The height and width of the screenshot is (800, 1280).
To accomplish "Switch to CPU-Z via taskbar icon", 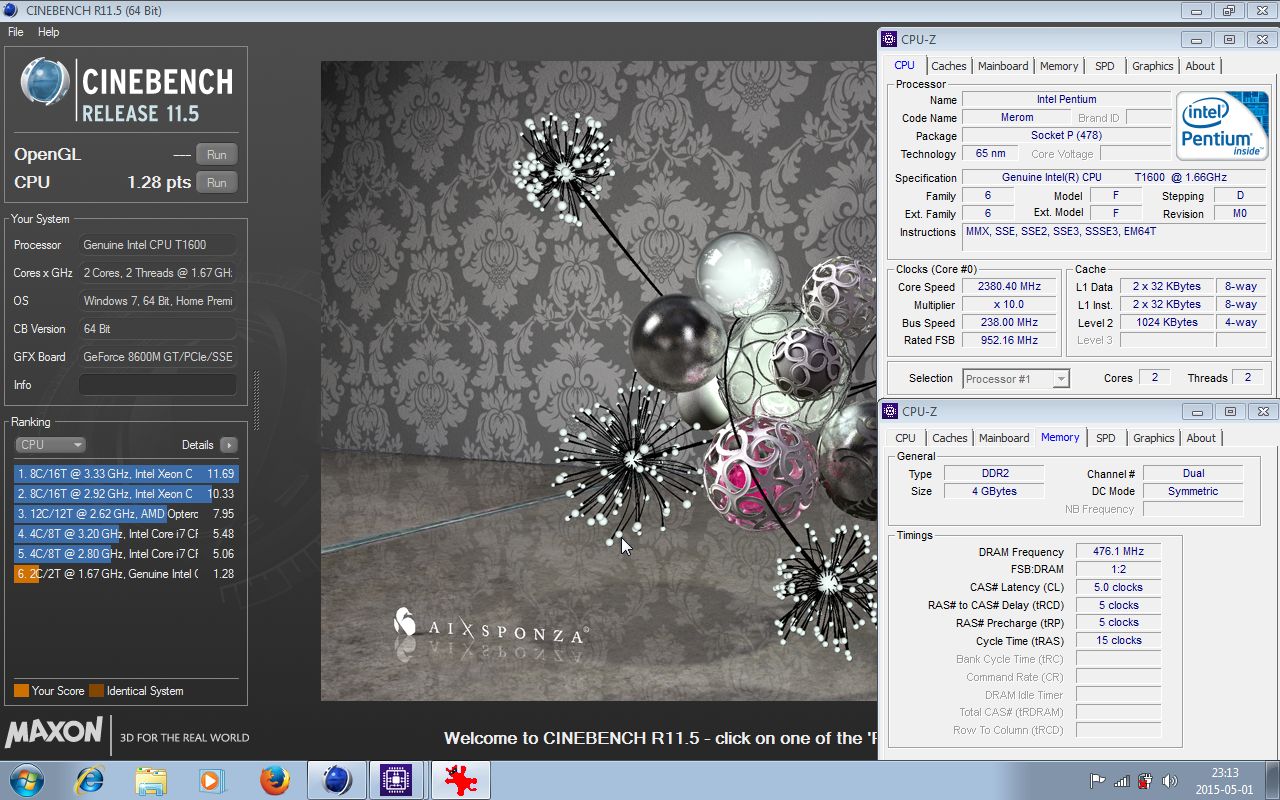I will pyautogui.click(x=397, y=780).
